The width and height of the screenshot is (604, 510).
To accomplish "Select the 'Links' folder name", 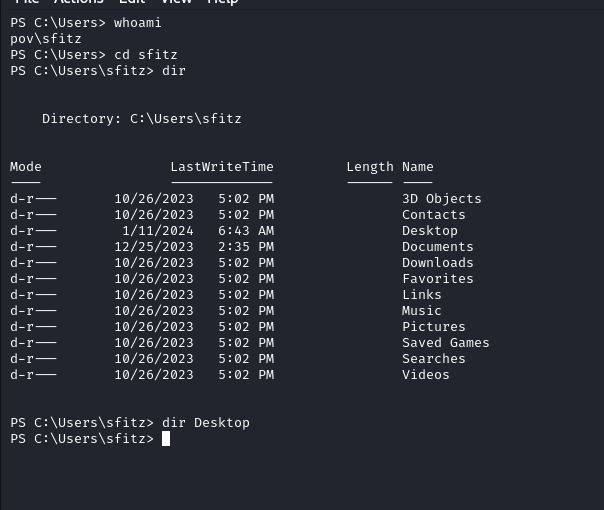I will pos(422,295).
